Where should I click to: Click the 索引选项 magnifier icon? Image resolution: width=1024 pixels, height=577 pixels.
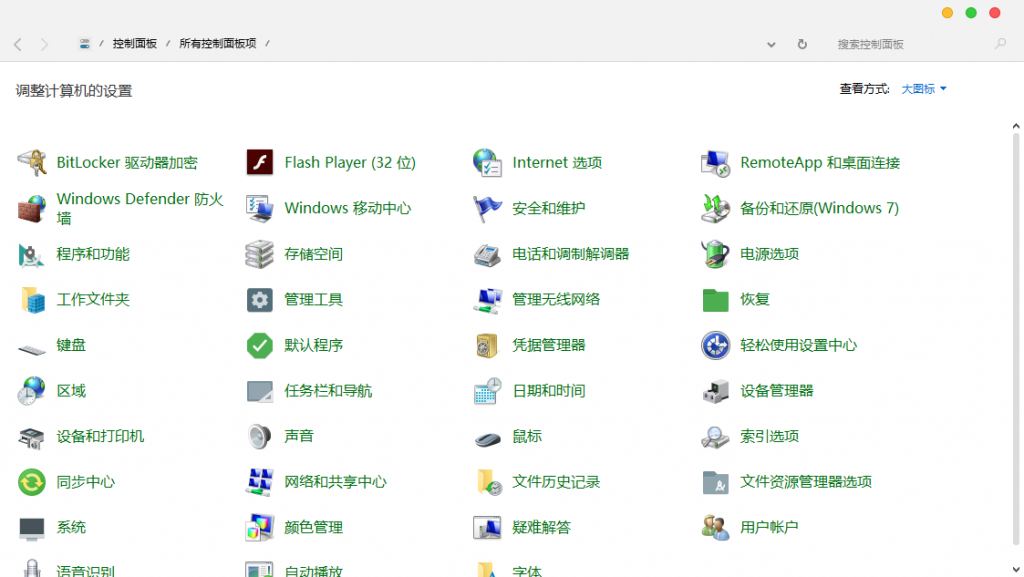point(715,437)
